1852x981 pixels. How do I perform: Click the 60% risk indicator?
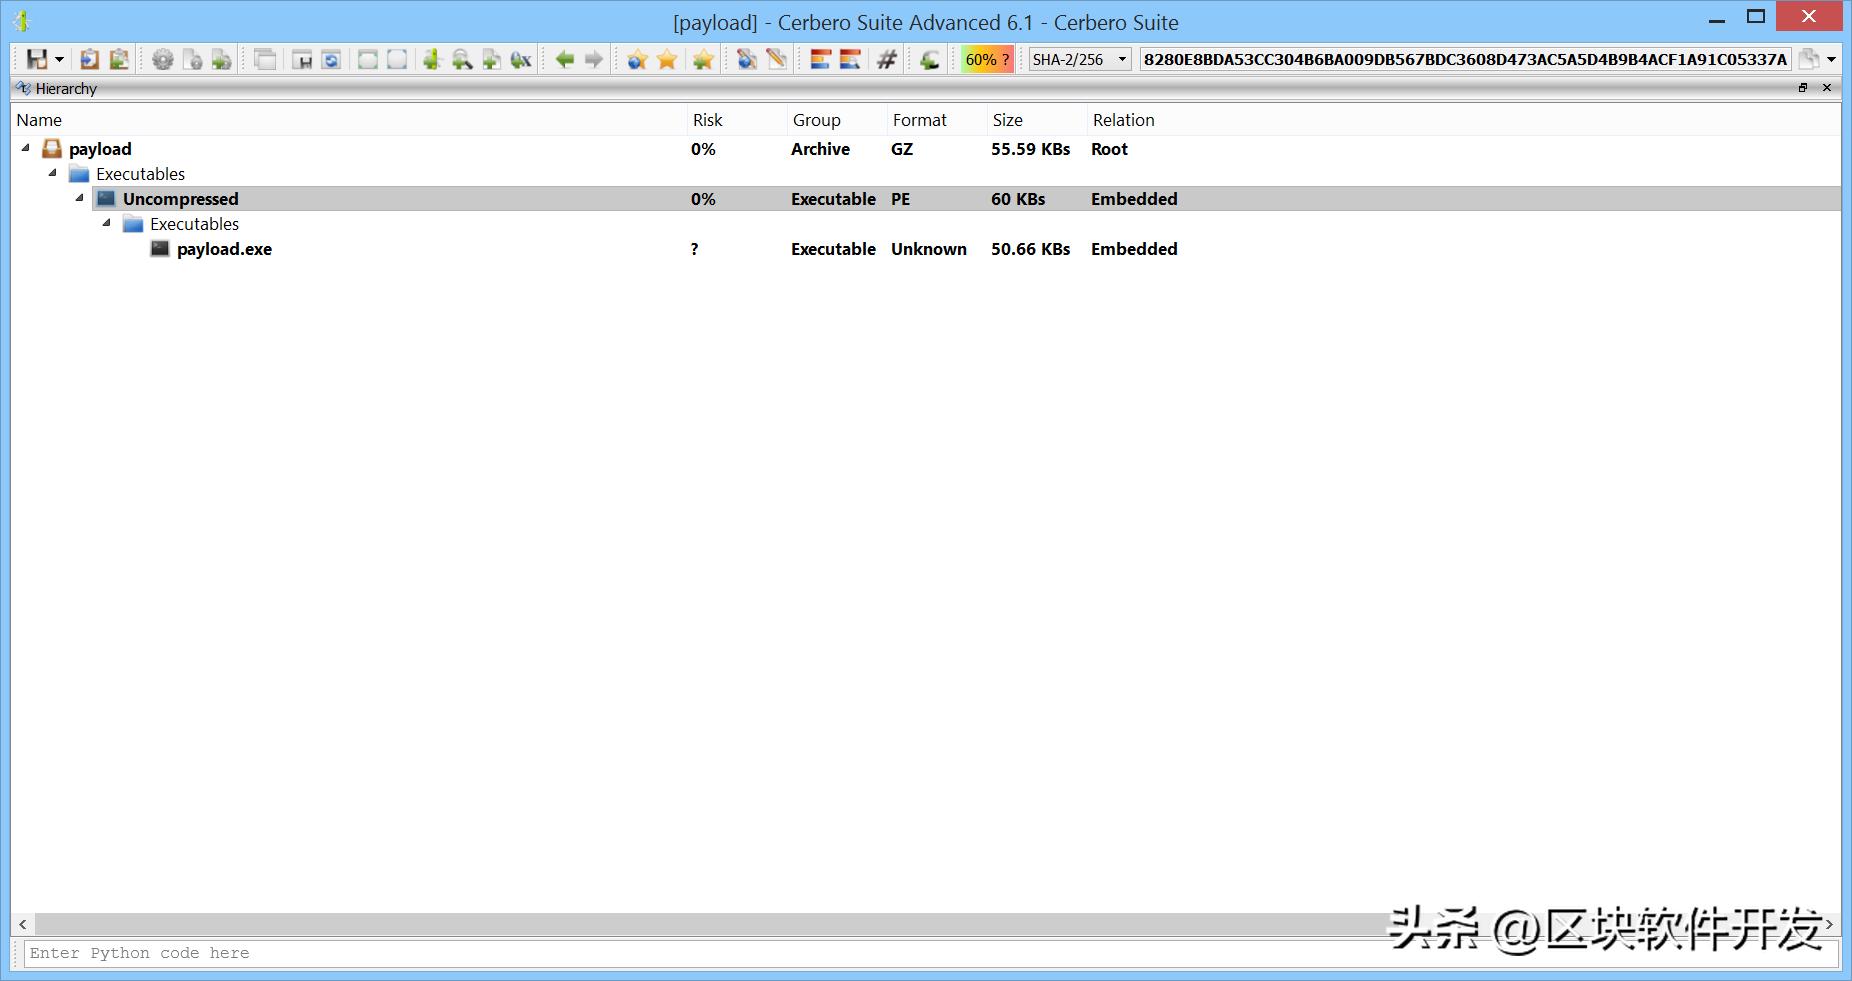987,60
